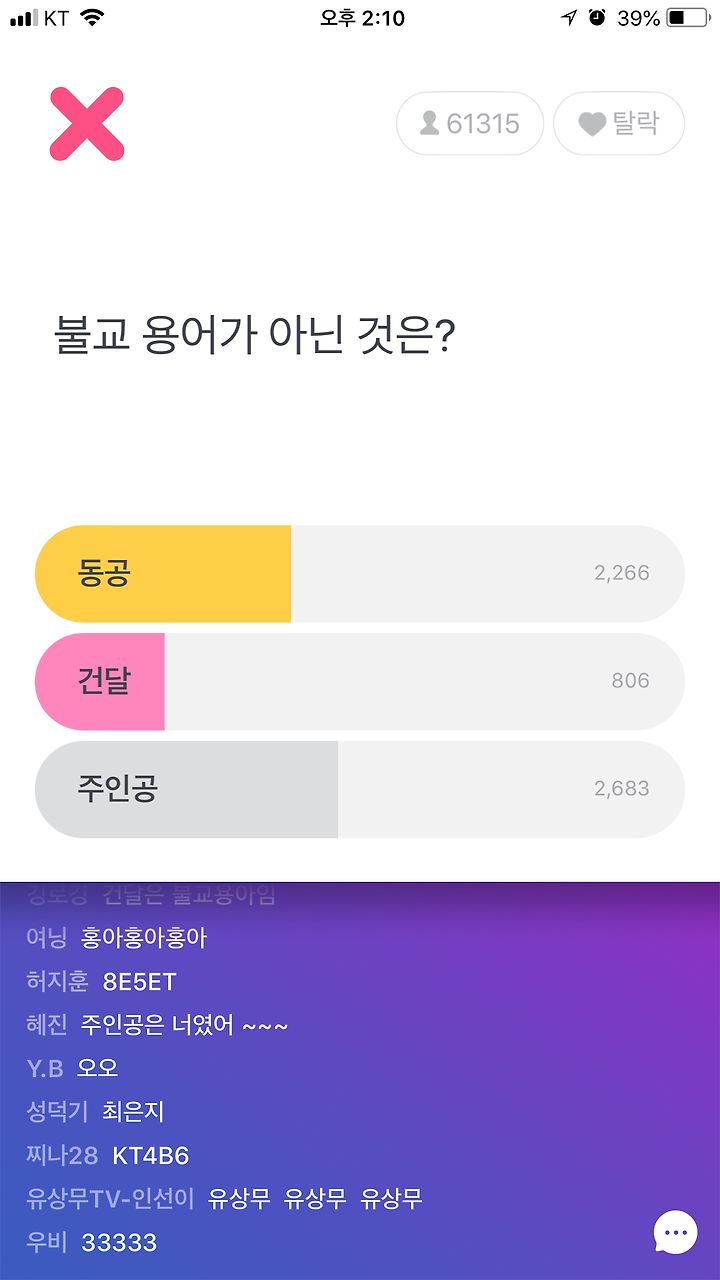This screenshot has width=720, height=1280.
Task: Tap the battery indicator icon
Action: coord(688,18)
